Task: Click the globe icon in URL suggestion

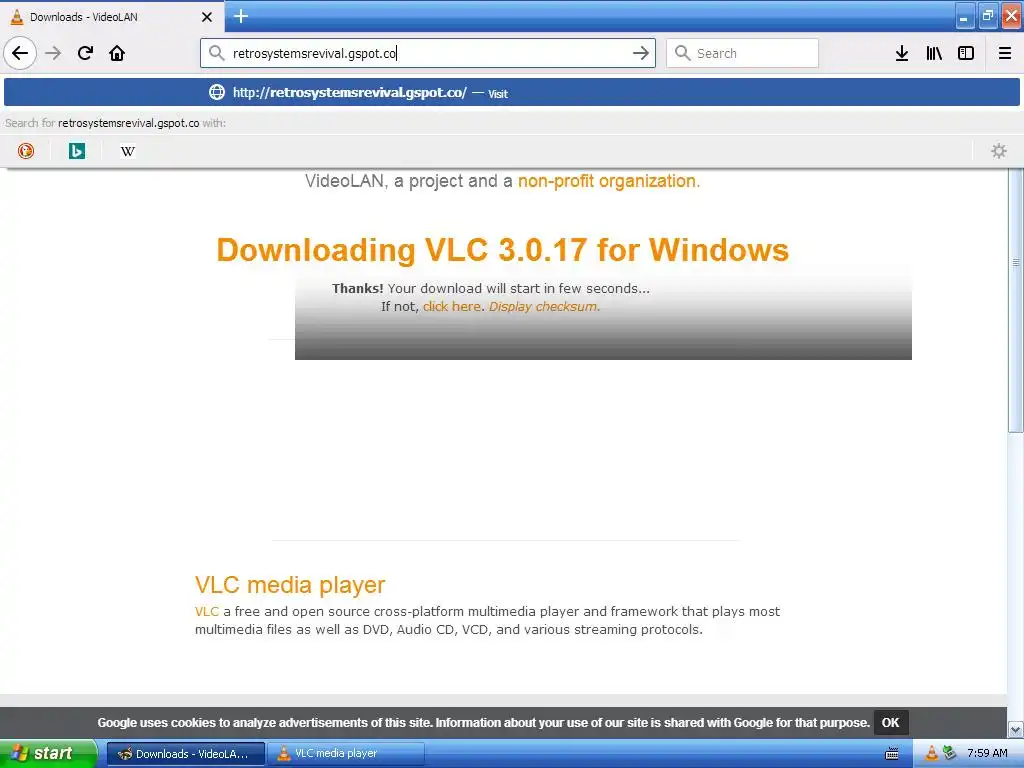Action: coord(217,92)
